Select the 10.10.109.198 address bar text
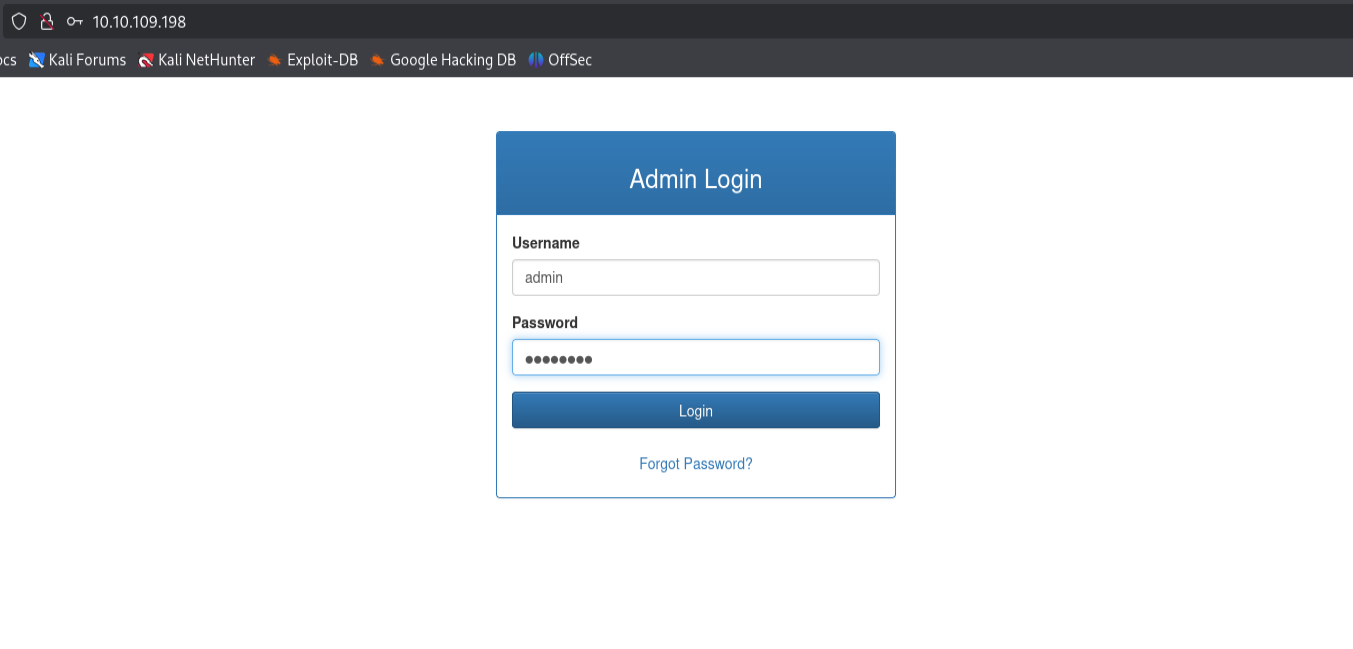Screen dimensions: 1353x649 point(139,21)
